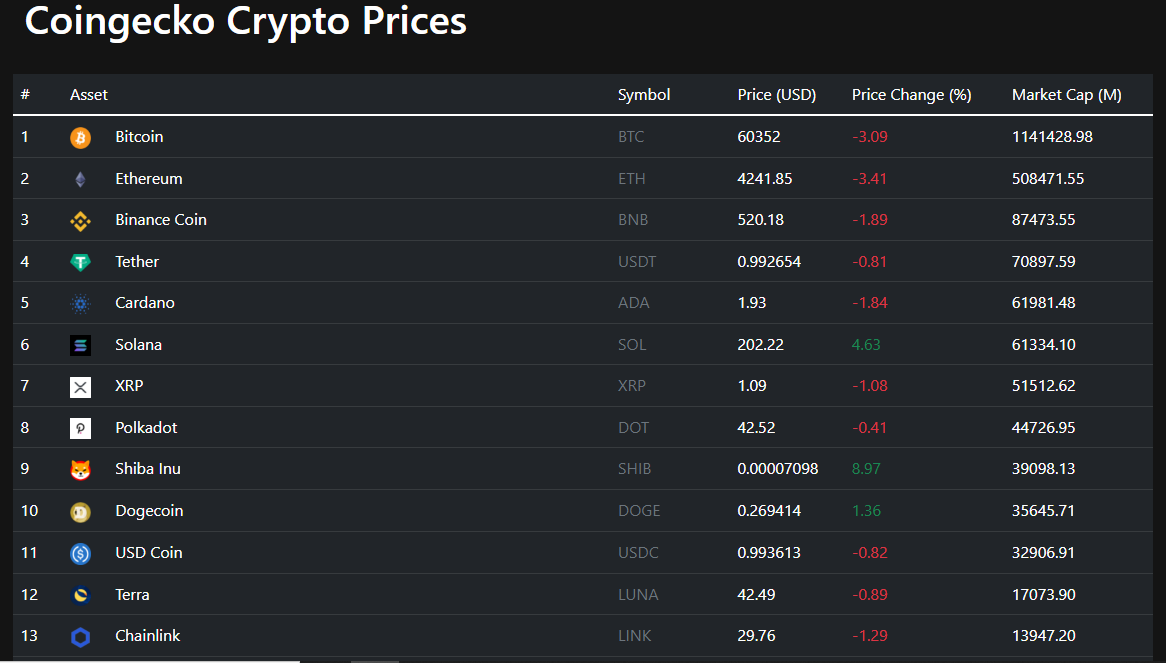Select the Solana logo icon
Viewport: 1166px width, 663px height.
tap(80, 345)
